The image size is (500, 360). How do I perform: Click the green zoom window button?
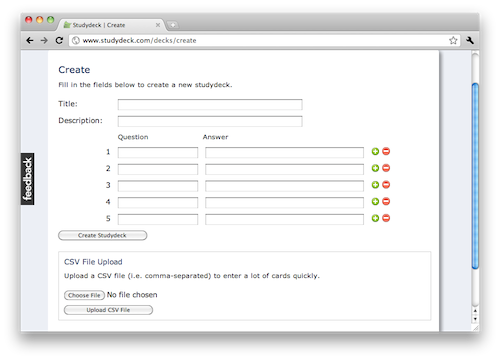[x=51, y=20]
